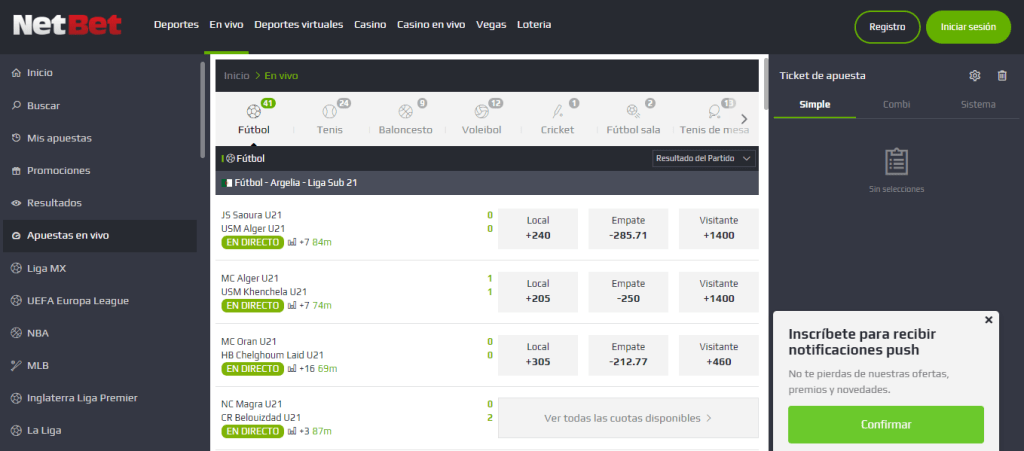This screenshot has height=451, width=1024.
Task: Show more sports with right arrow
Action: [x=744, y=119]
